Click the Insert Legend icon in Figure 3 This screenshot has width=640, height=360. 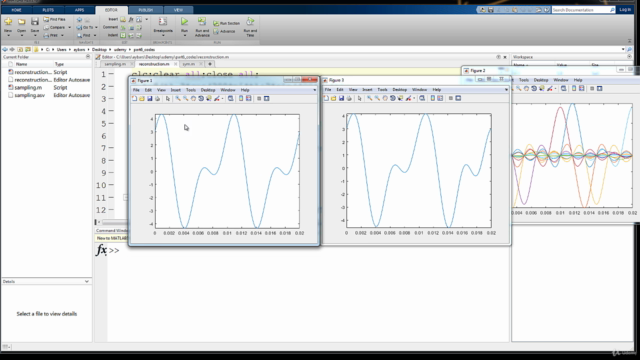[x=440, y=98]
